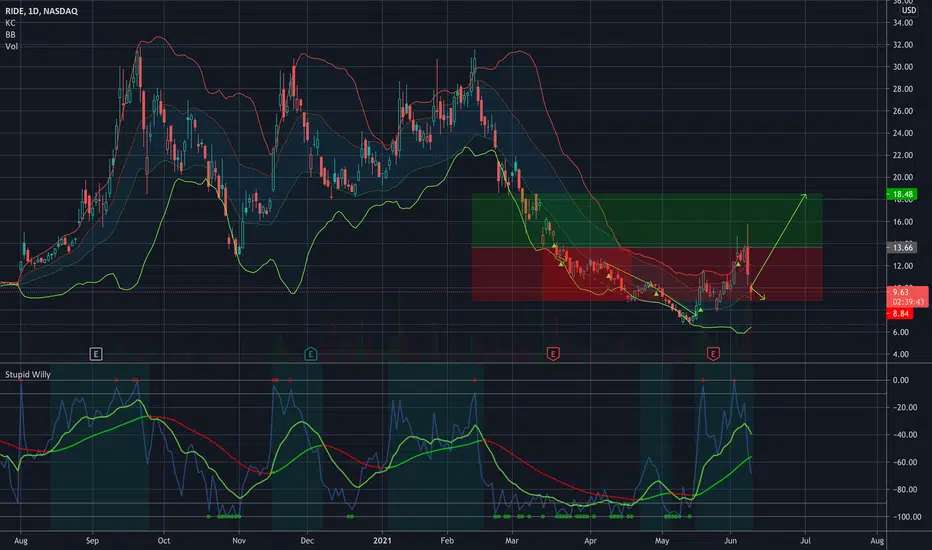
Task: Click the 2021 time axis label
Action: point(382,541)
